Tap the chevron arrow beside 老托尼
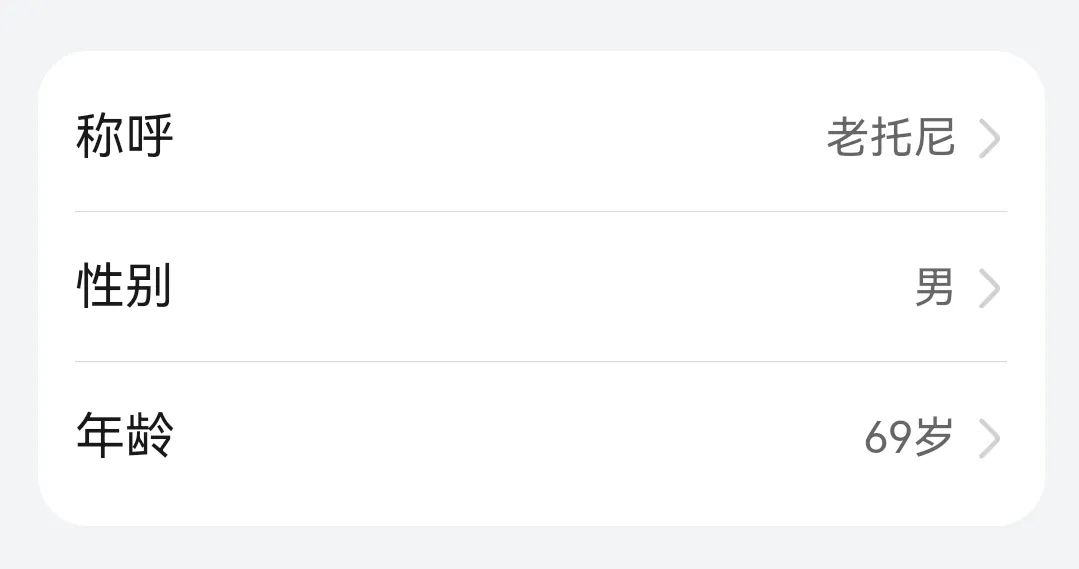The height and width of the screenshot is (569, 1079). pyautogui.click(x=989, y=138)
